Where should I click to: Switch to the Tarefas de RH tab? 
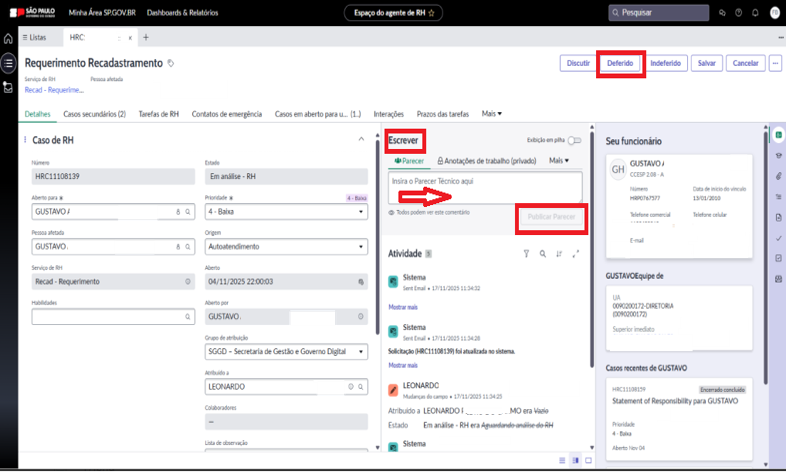point(158,113)
